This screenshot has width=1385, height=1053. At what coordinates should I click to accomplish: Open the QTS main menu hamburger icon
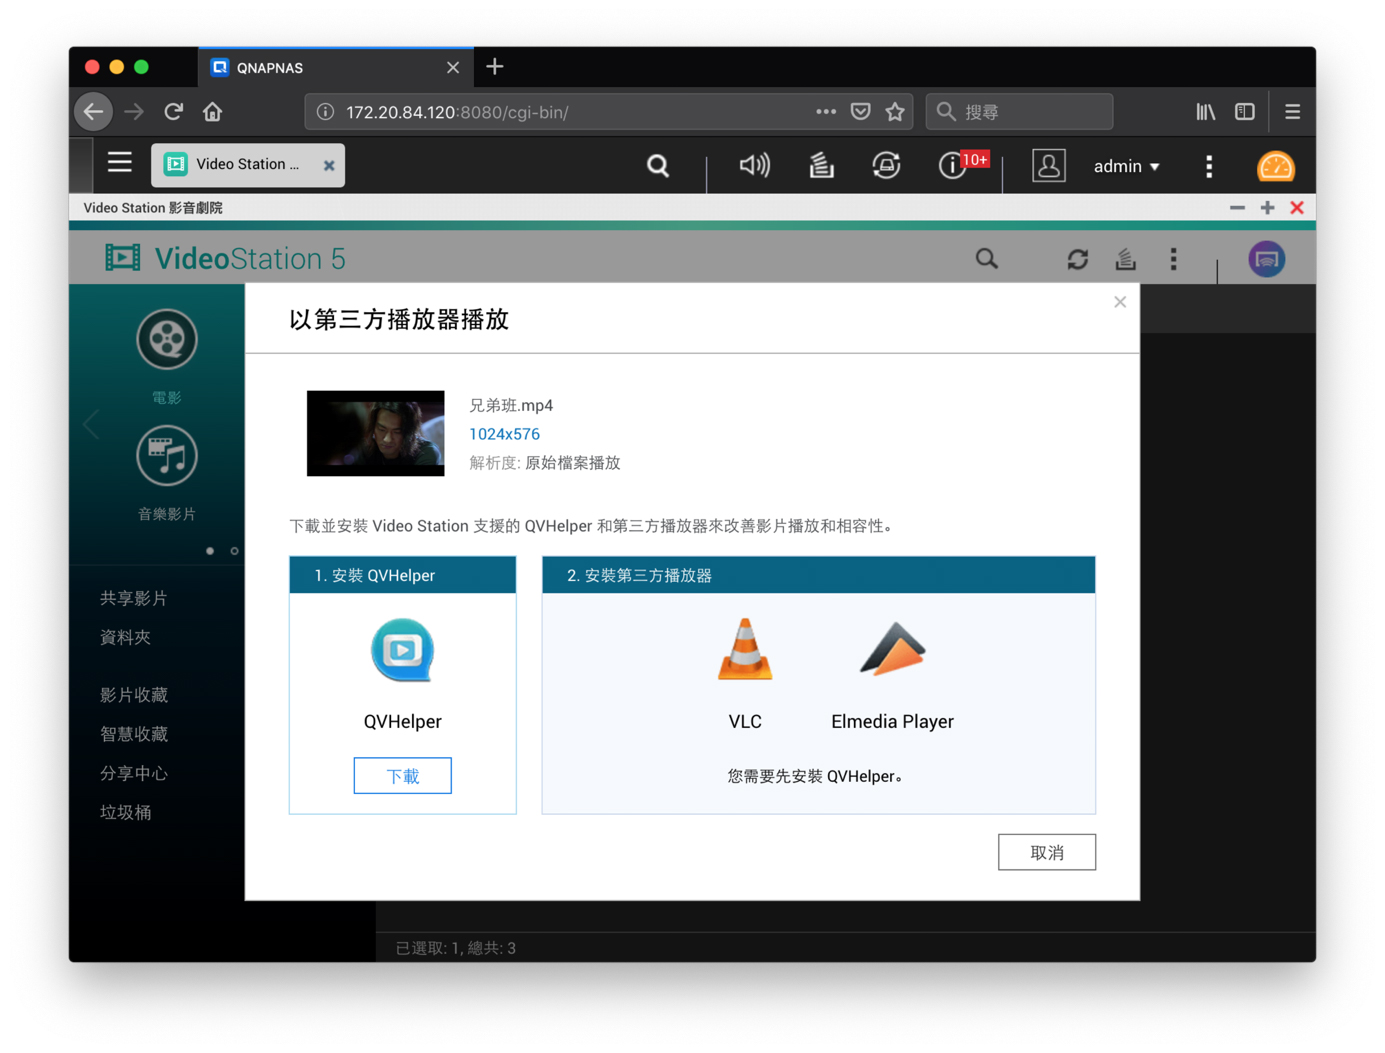(x=120, y=163)
